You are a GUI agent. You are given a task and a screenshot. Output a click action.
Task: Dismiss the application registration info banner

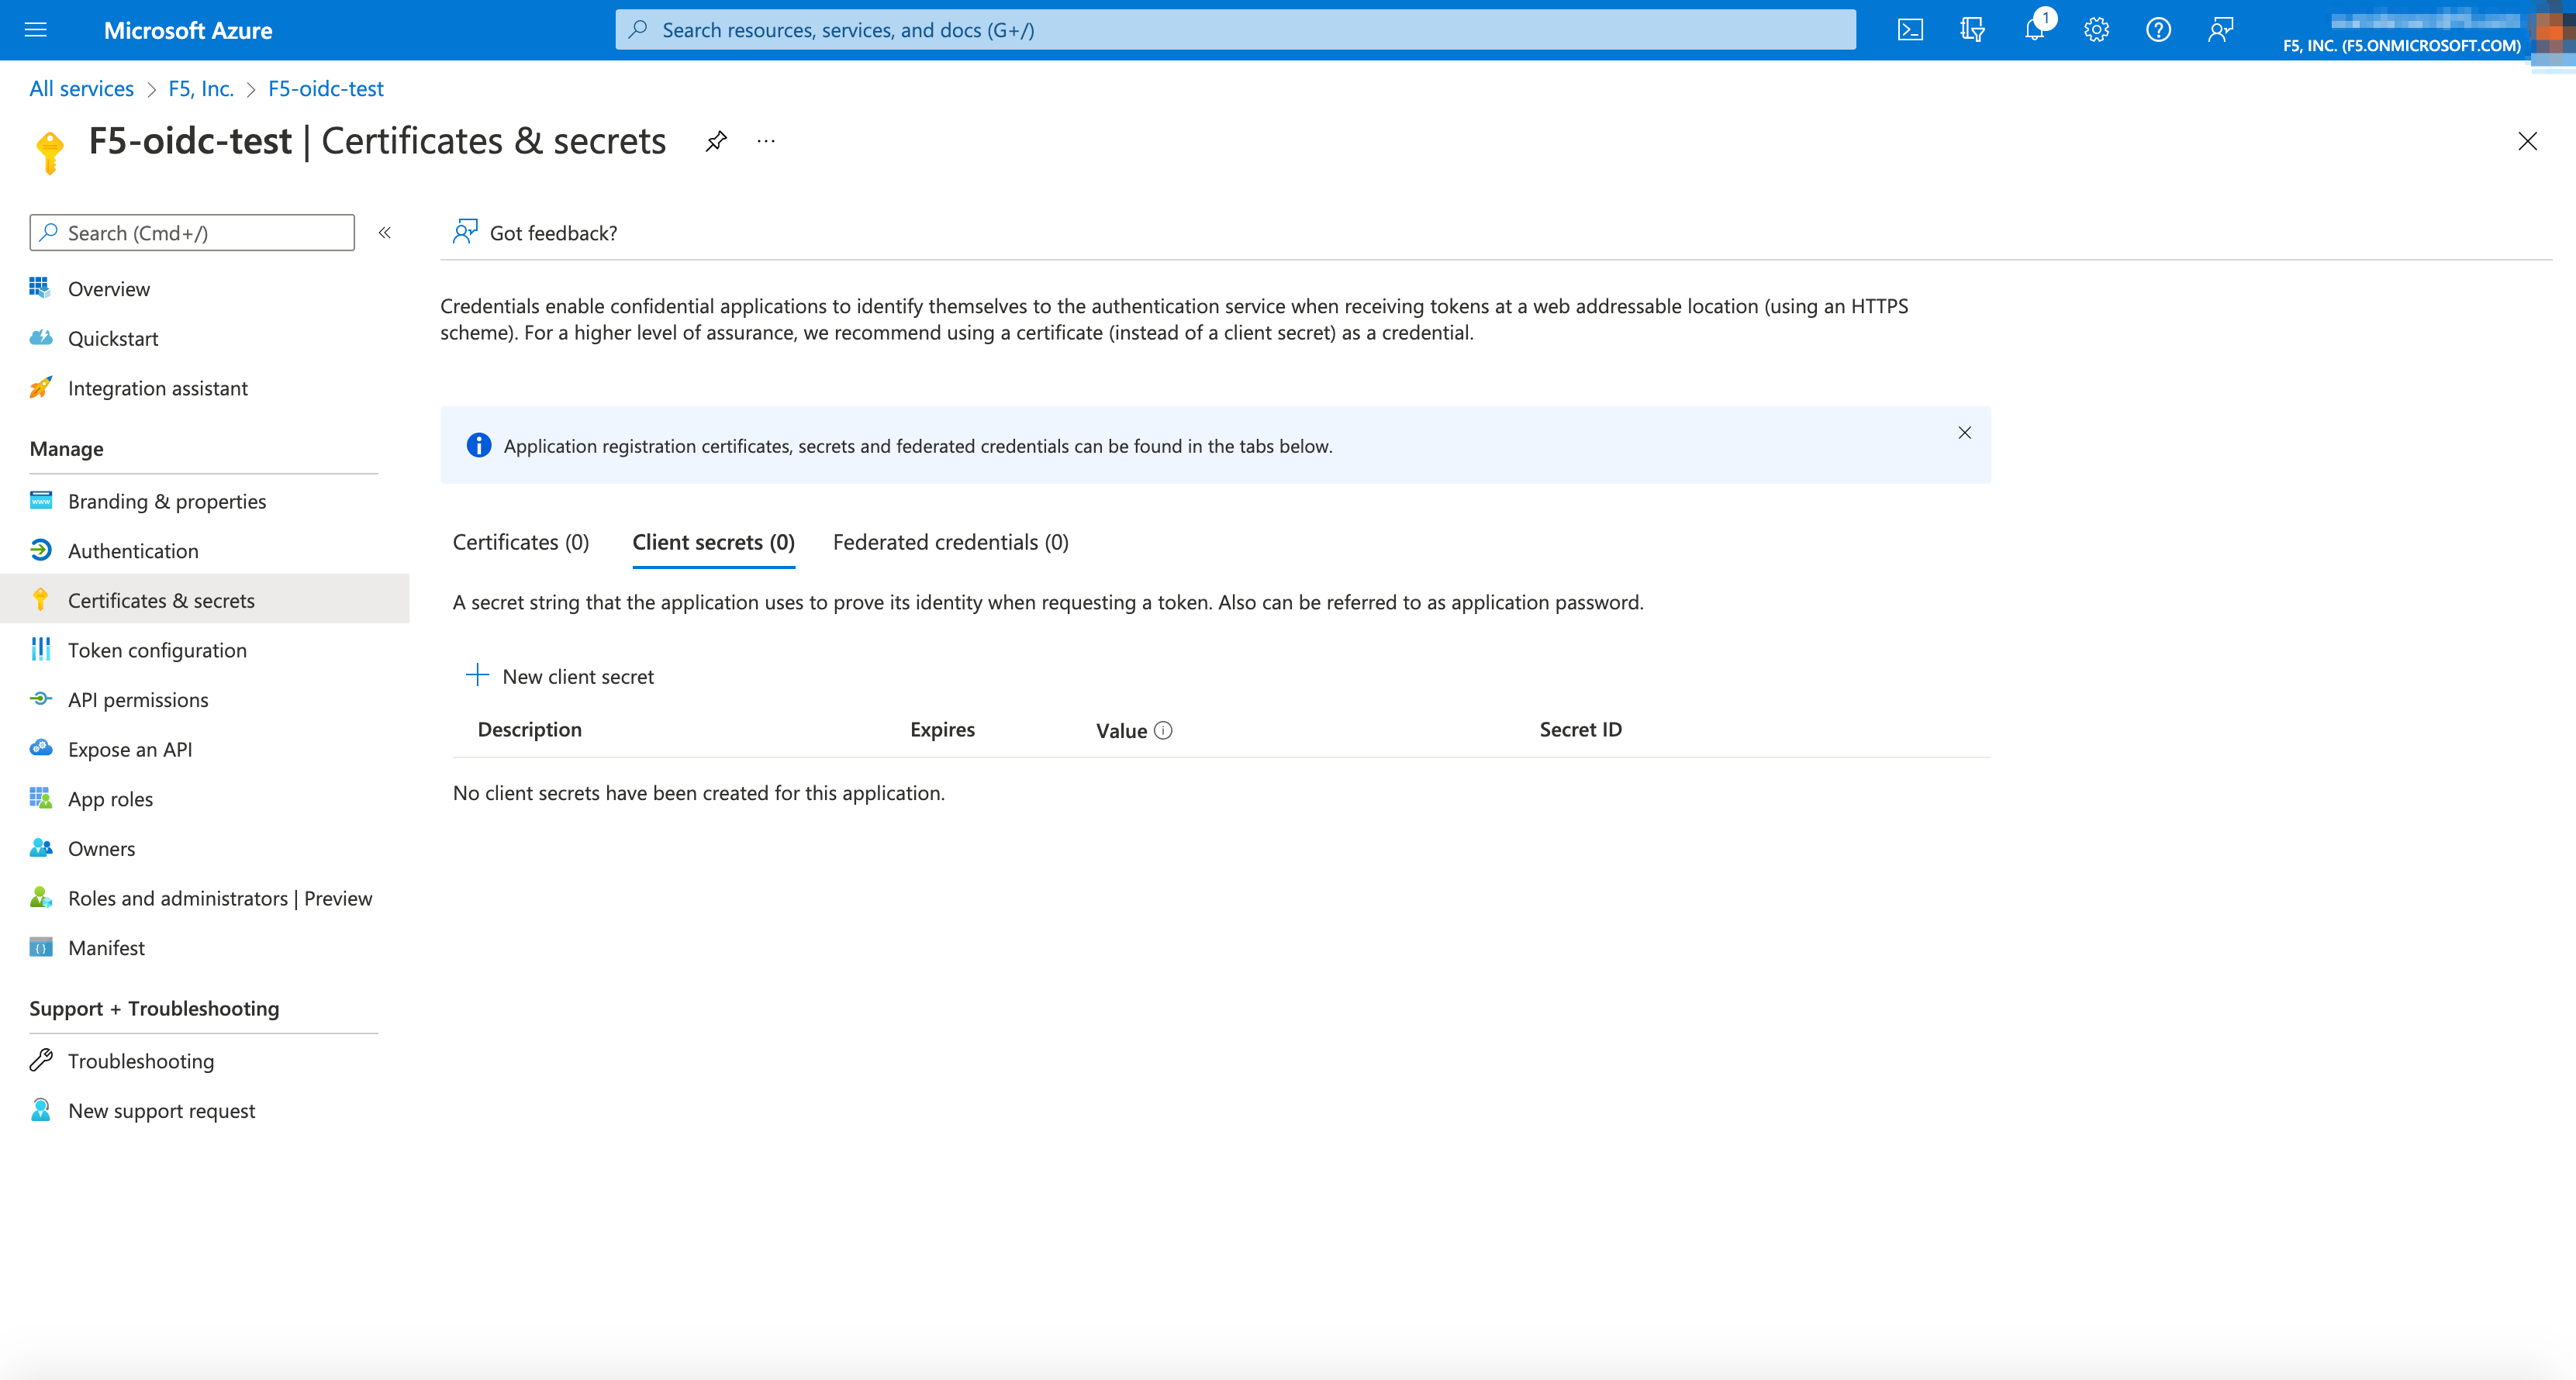(x=1964, y=433)
